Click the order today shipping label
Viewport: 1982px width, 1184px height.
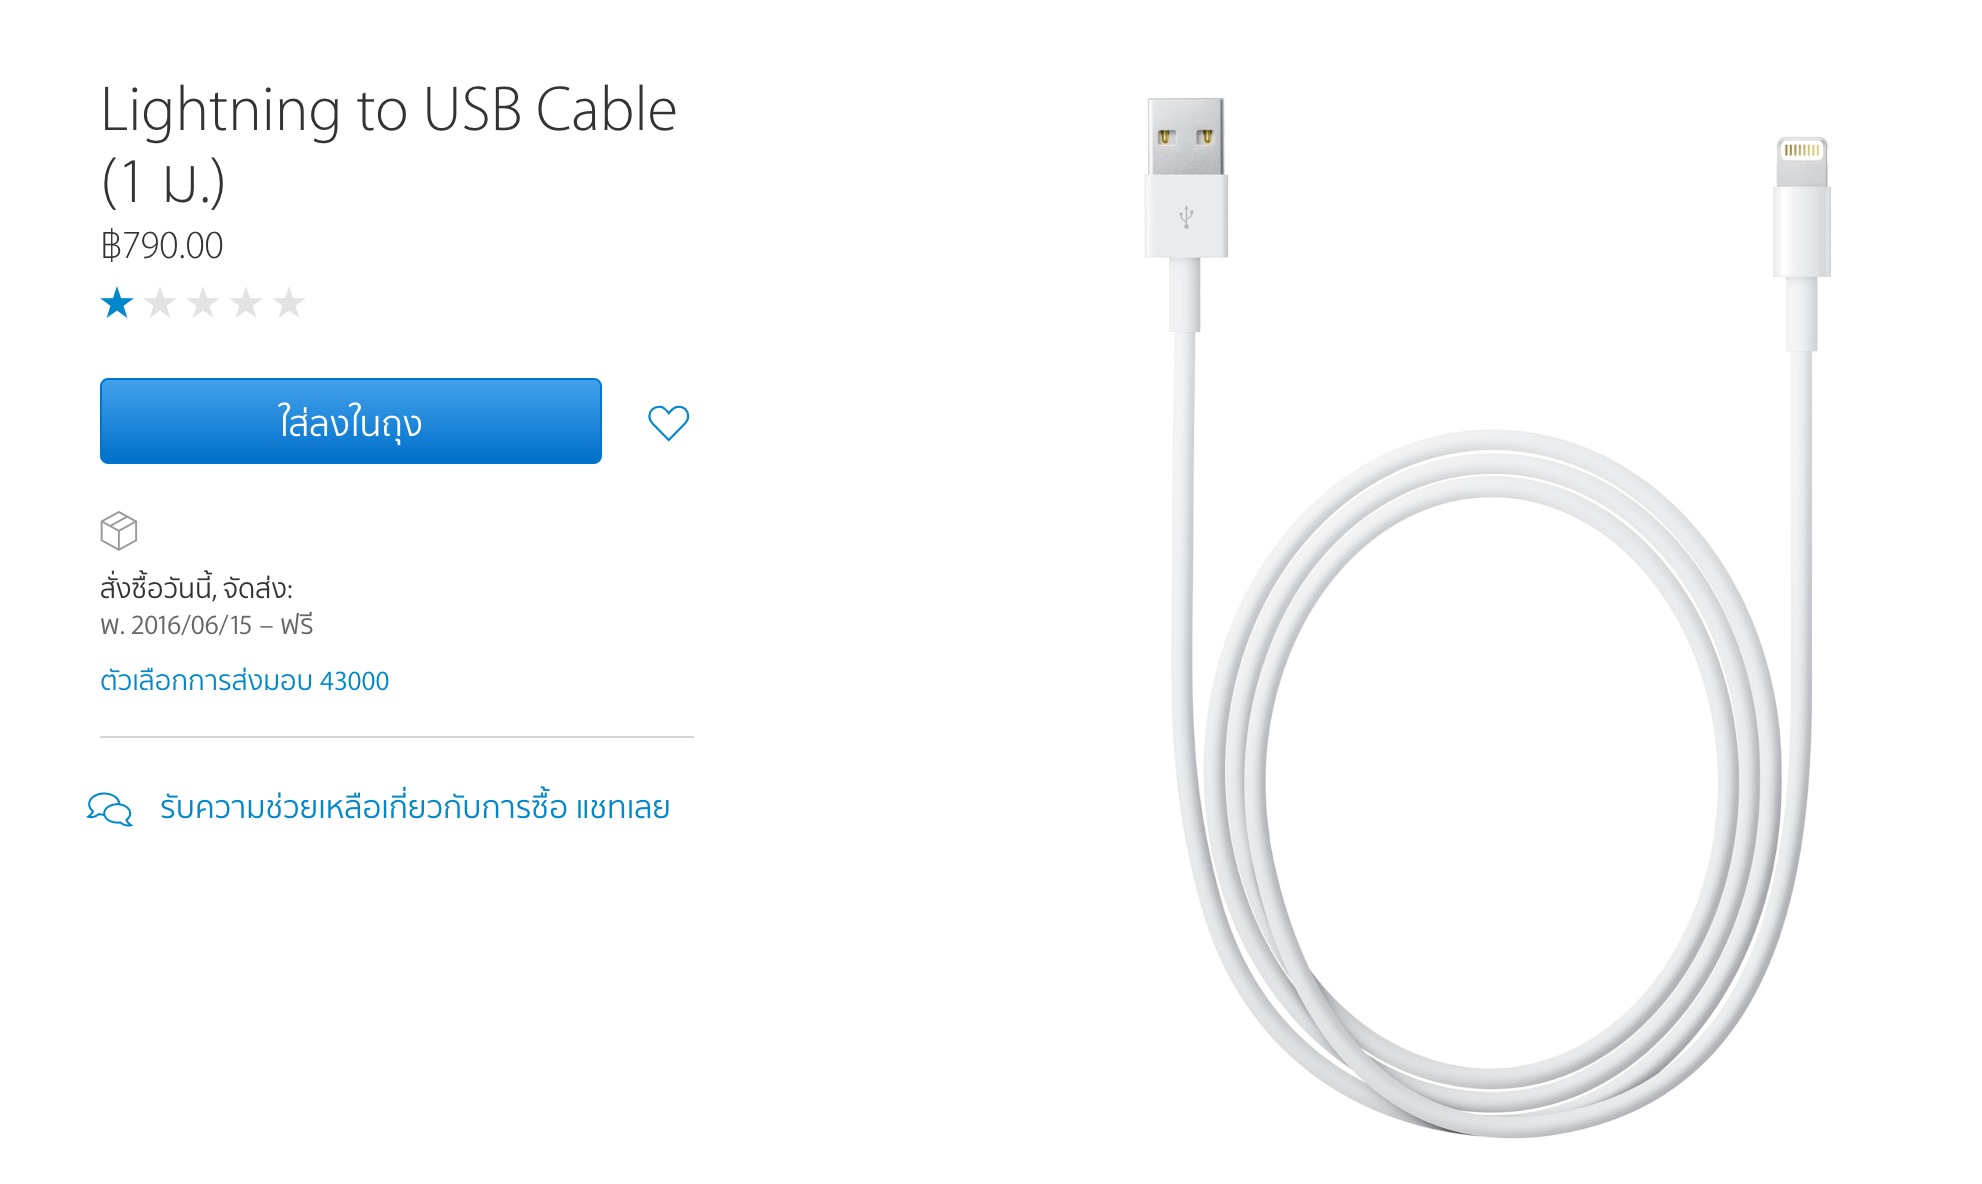[x=196, y=587]
